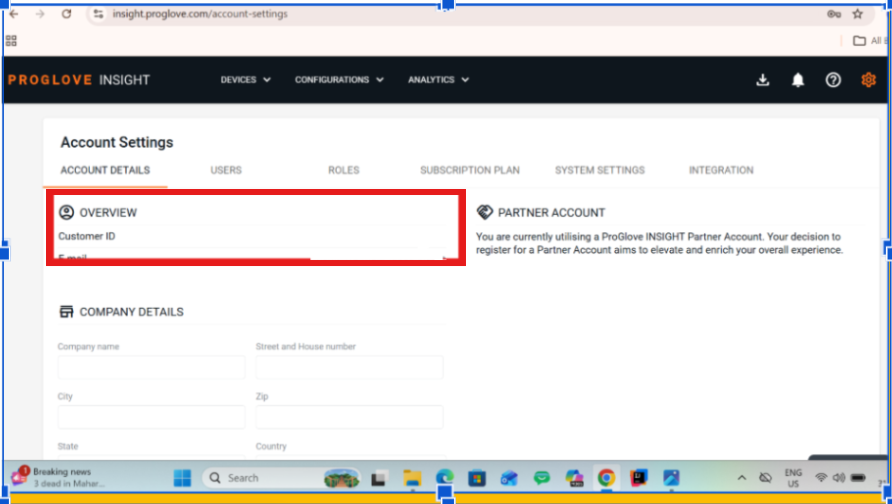Expand the Configurations menu
Screen dimensions: 892x504
click(339, 80)
